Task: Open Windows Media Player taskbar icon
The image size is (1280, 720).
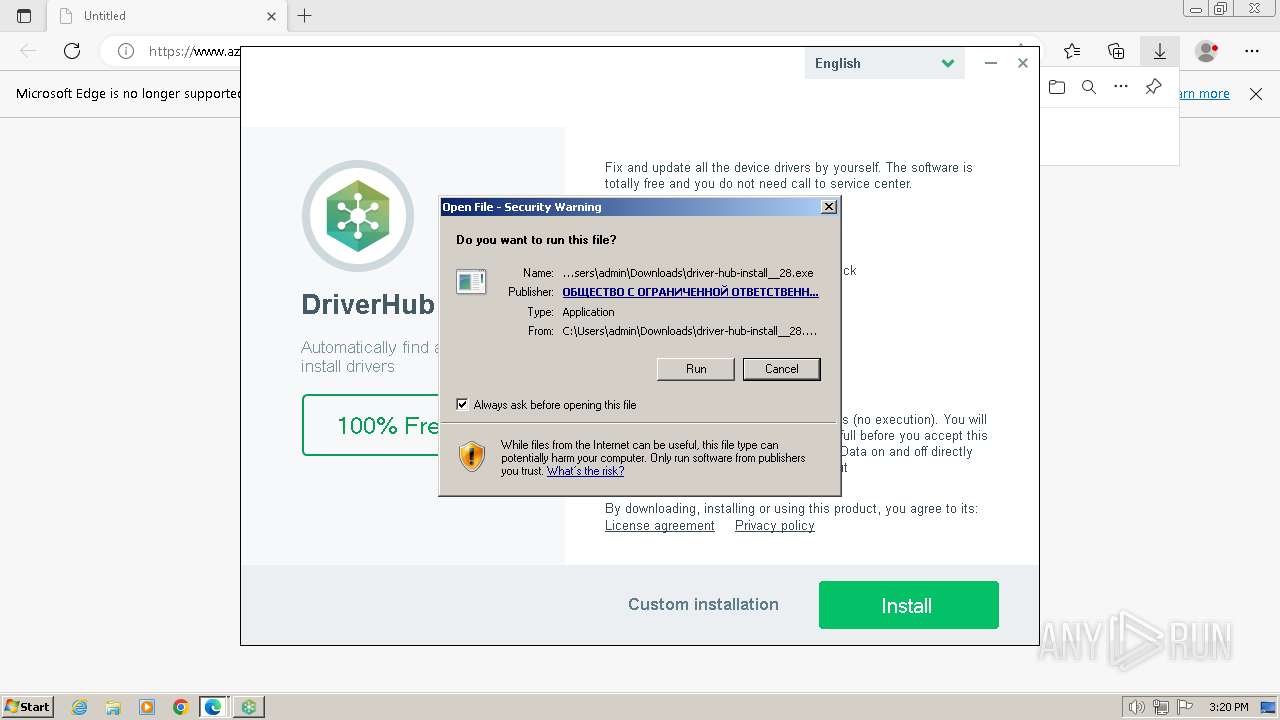Action: tap(147, 707)
